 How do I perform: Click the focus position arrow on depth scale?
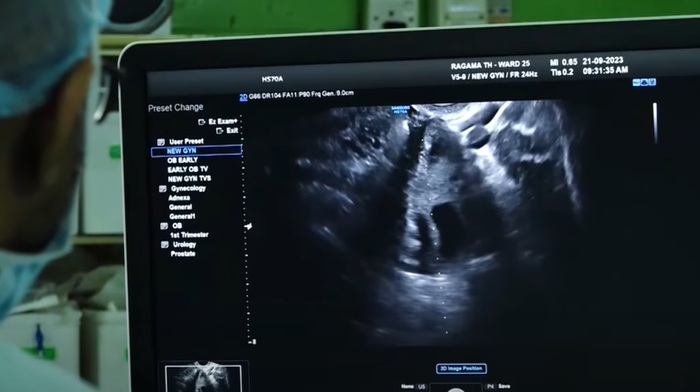coord(248,226)
